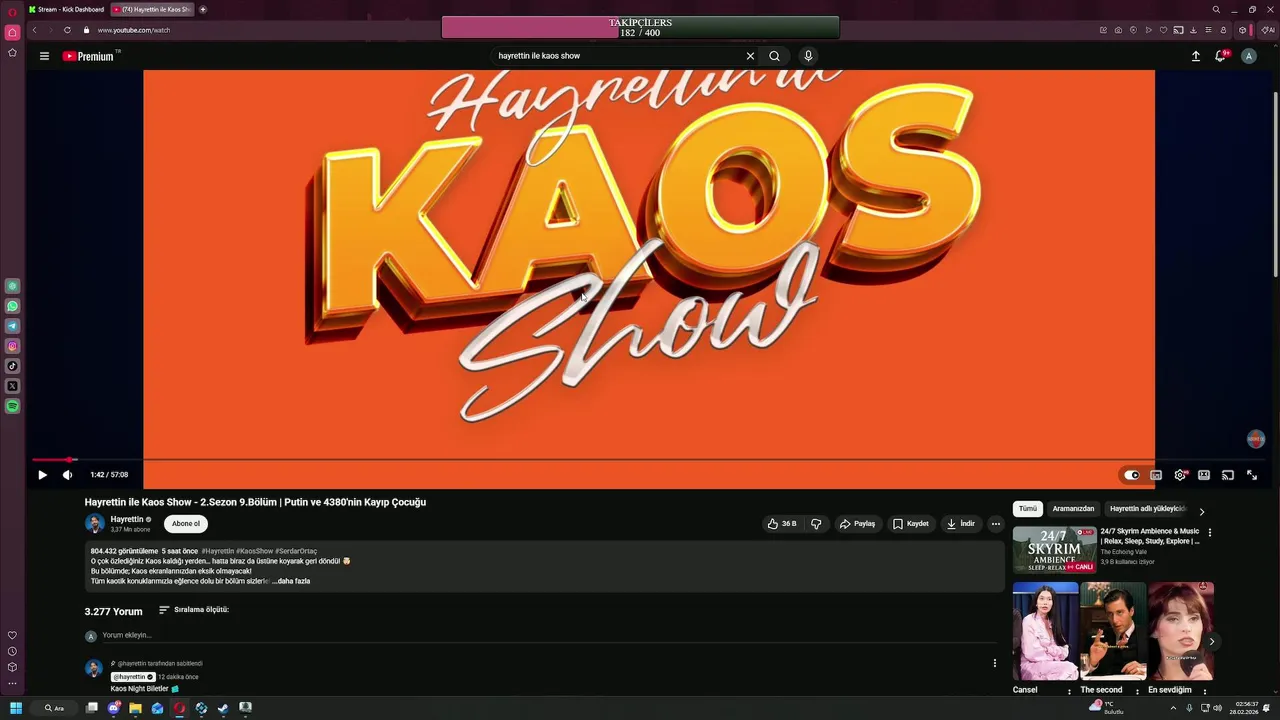The width and height of the screenshot is (1280, 720).
Task: Cast video with Play on TV button
Action: point(1228,475)
